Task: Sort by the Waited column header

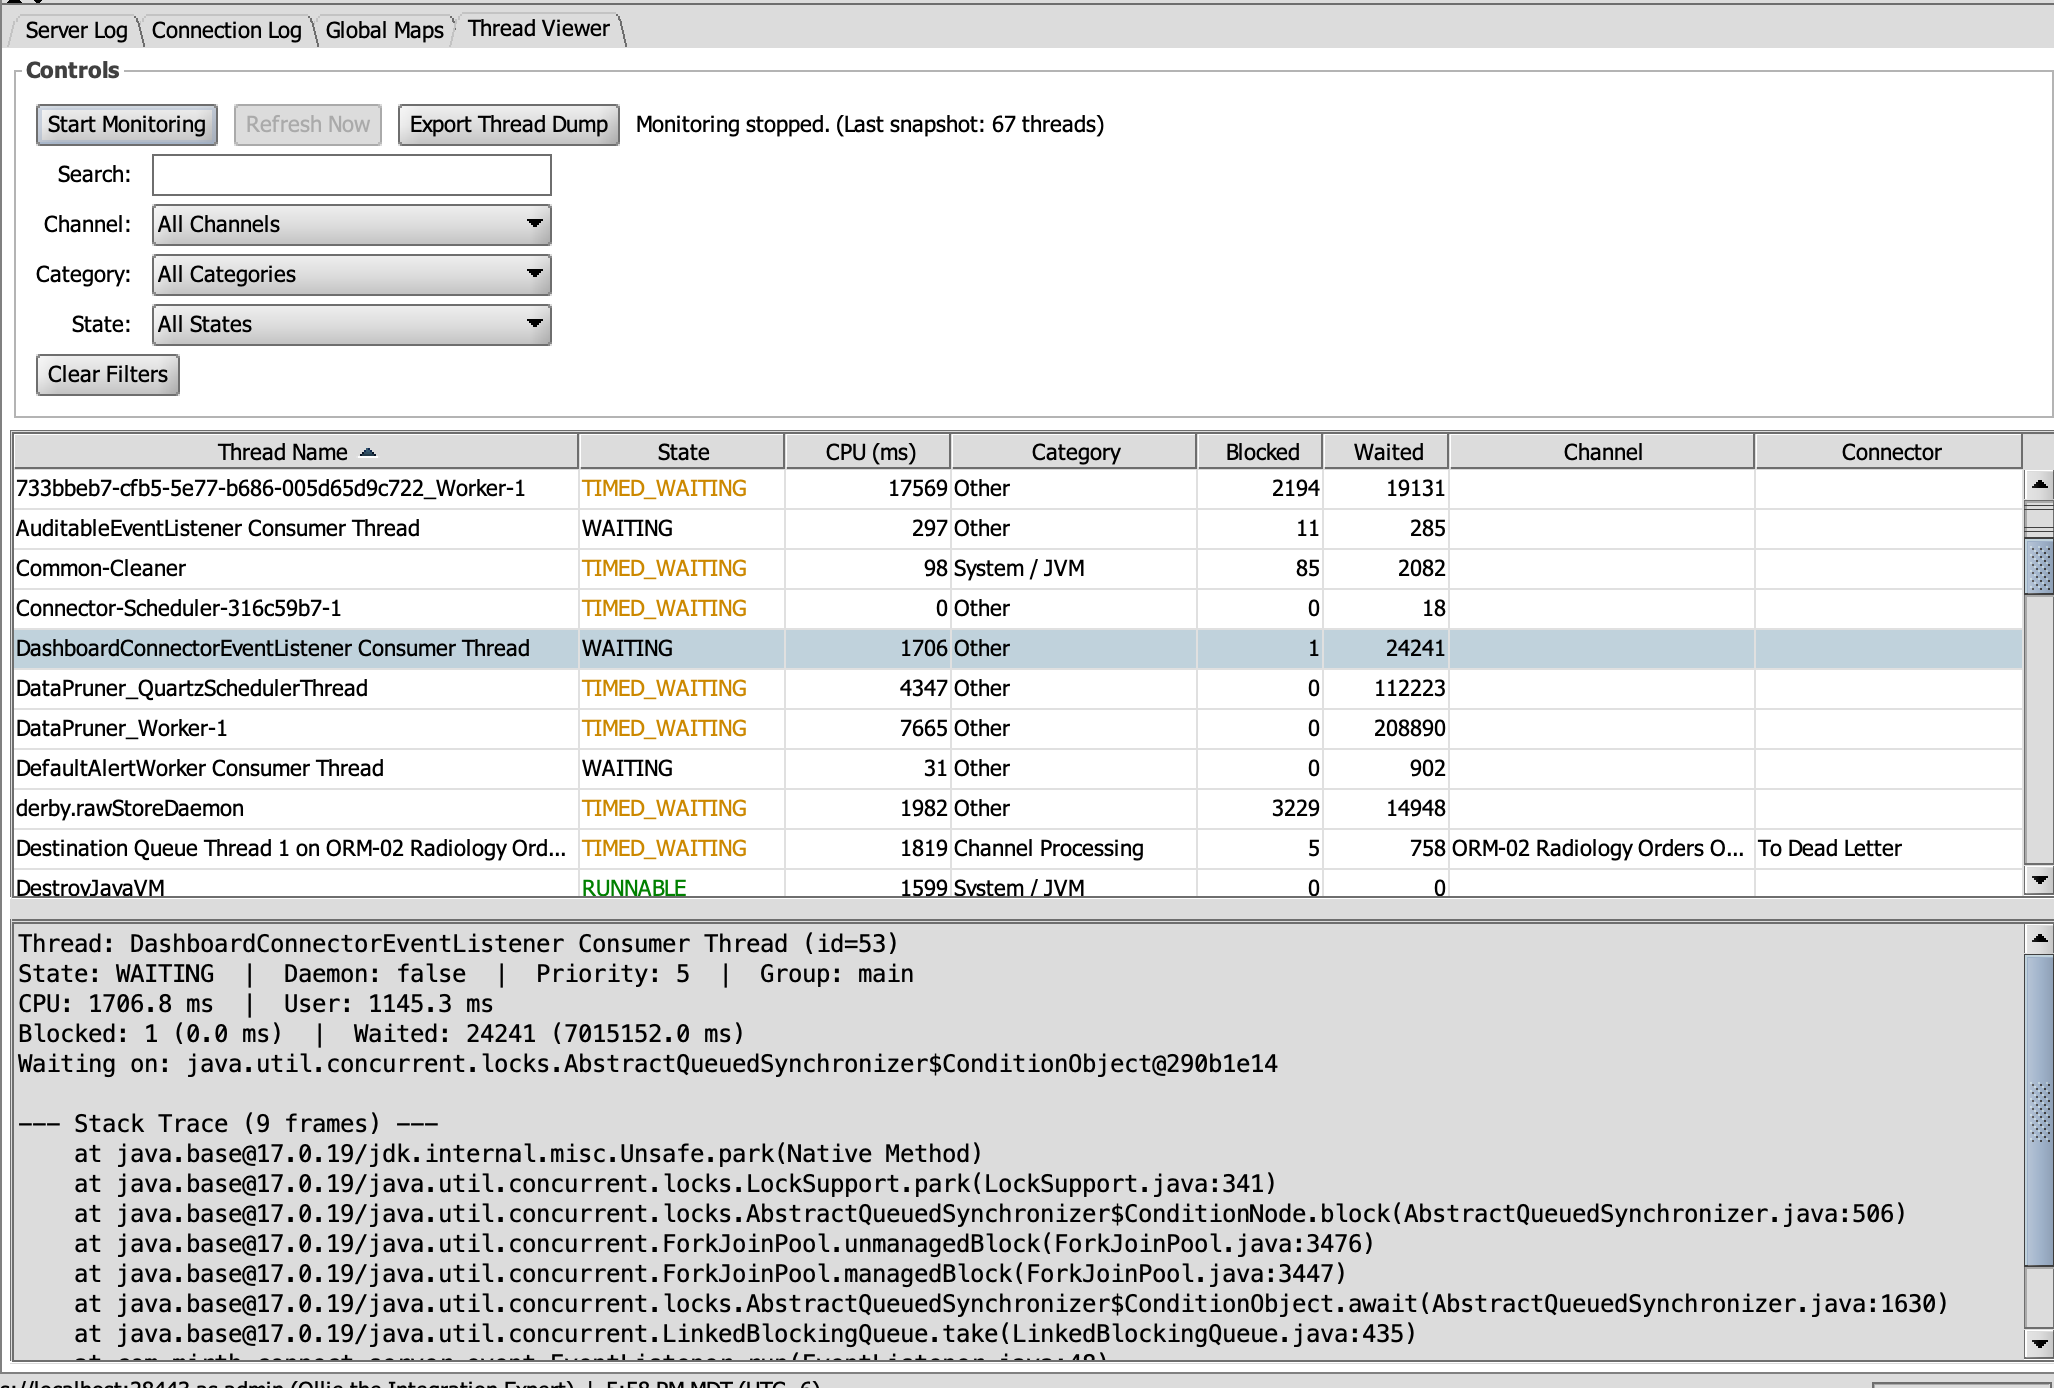Action: (1388, 452)
